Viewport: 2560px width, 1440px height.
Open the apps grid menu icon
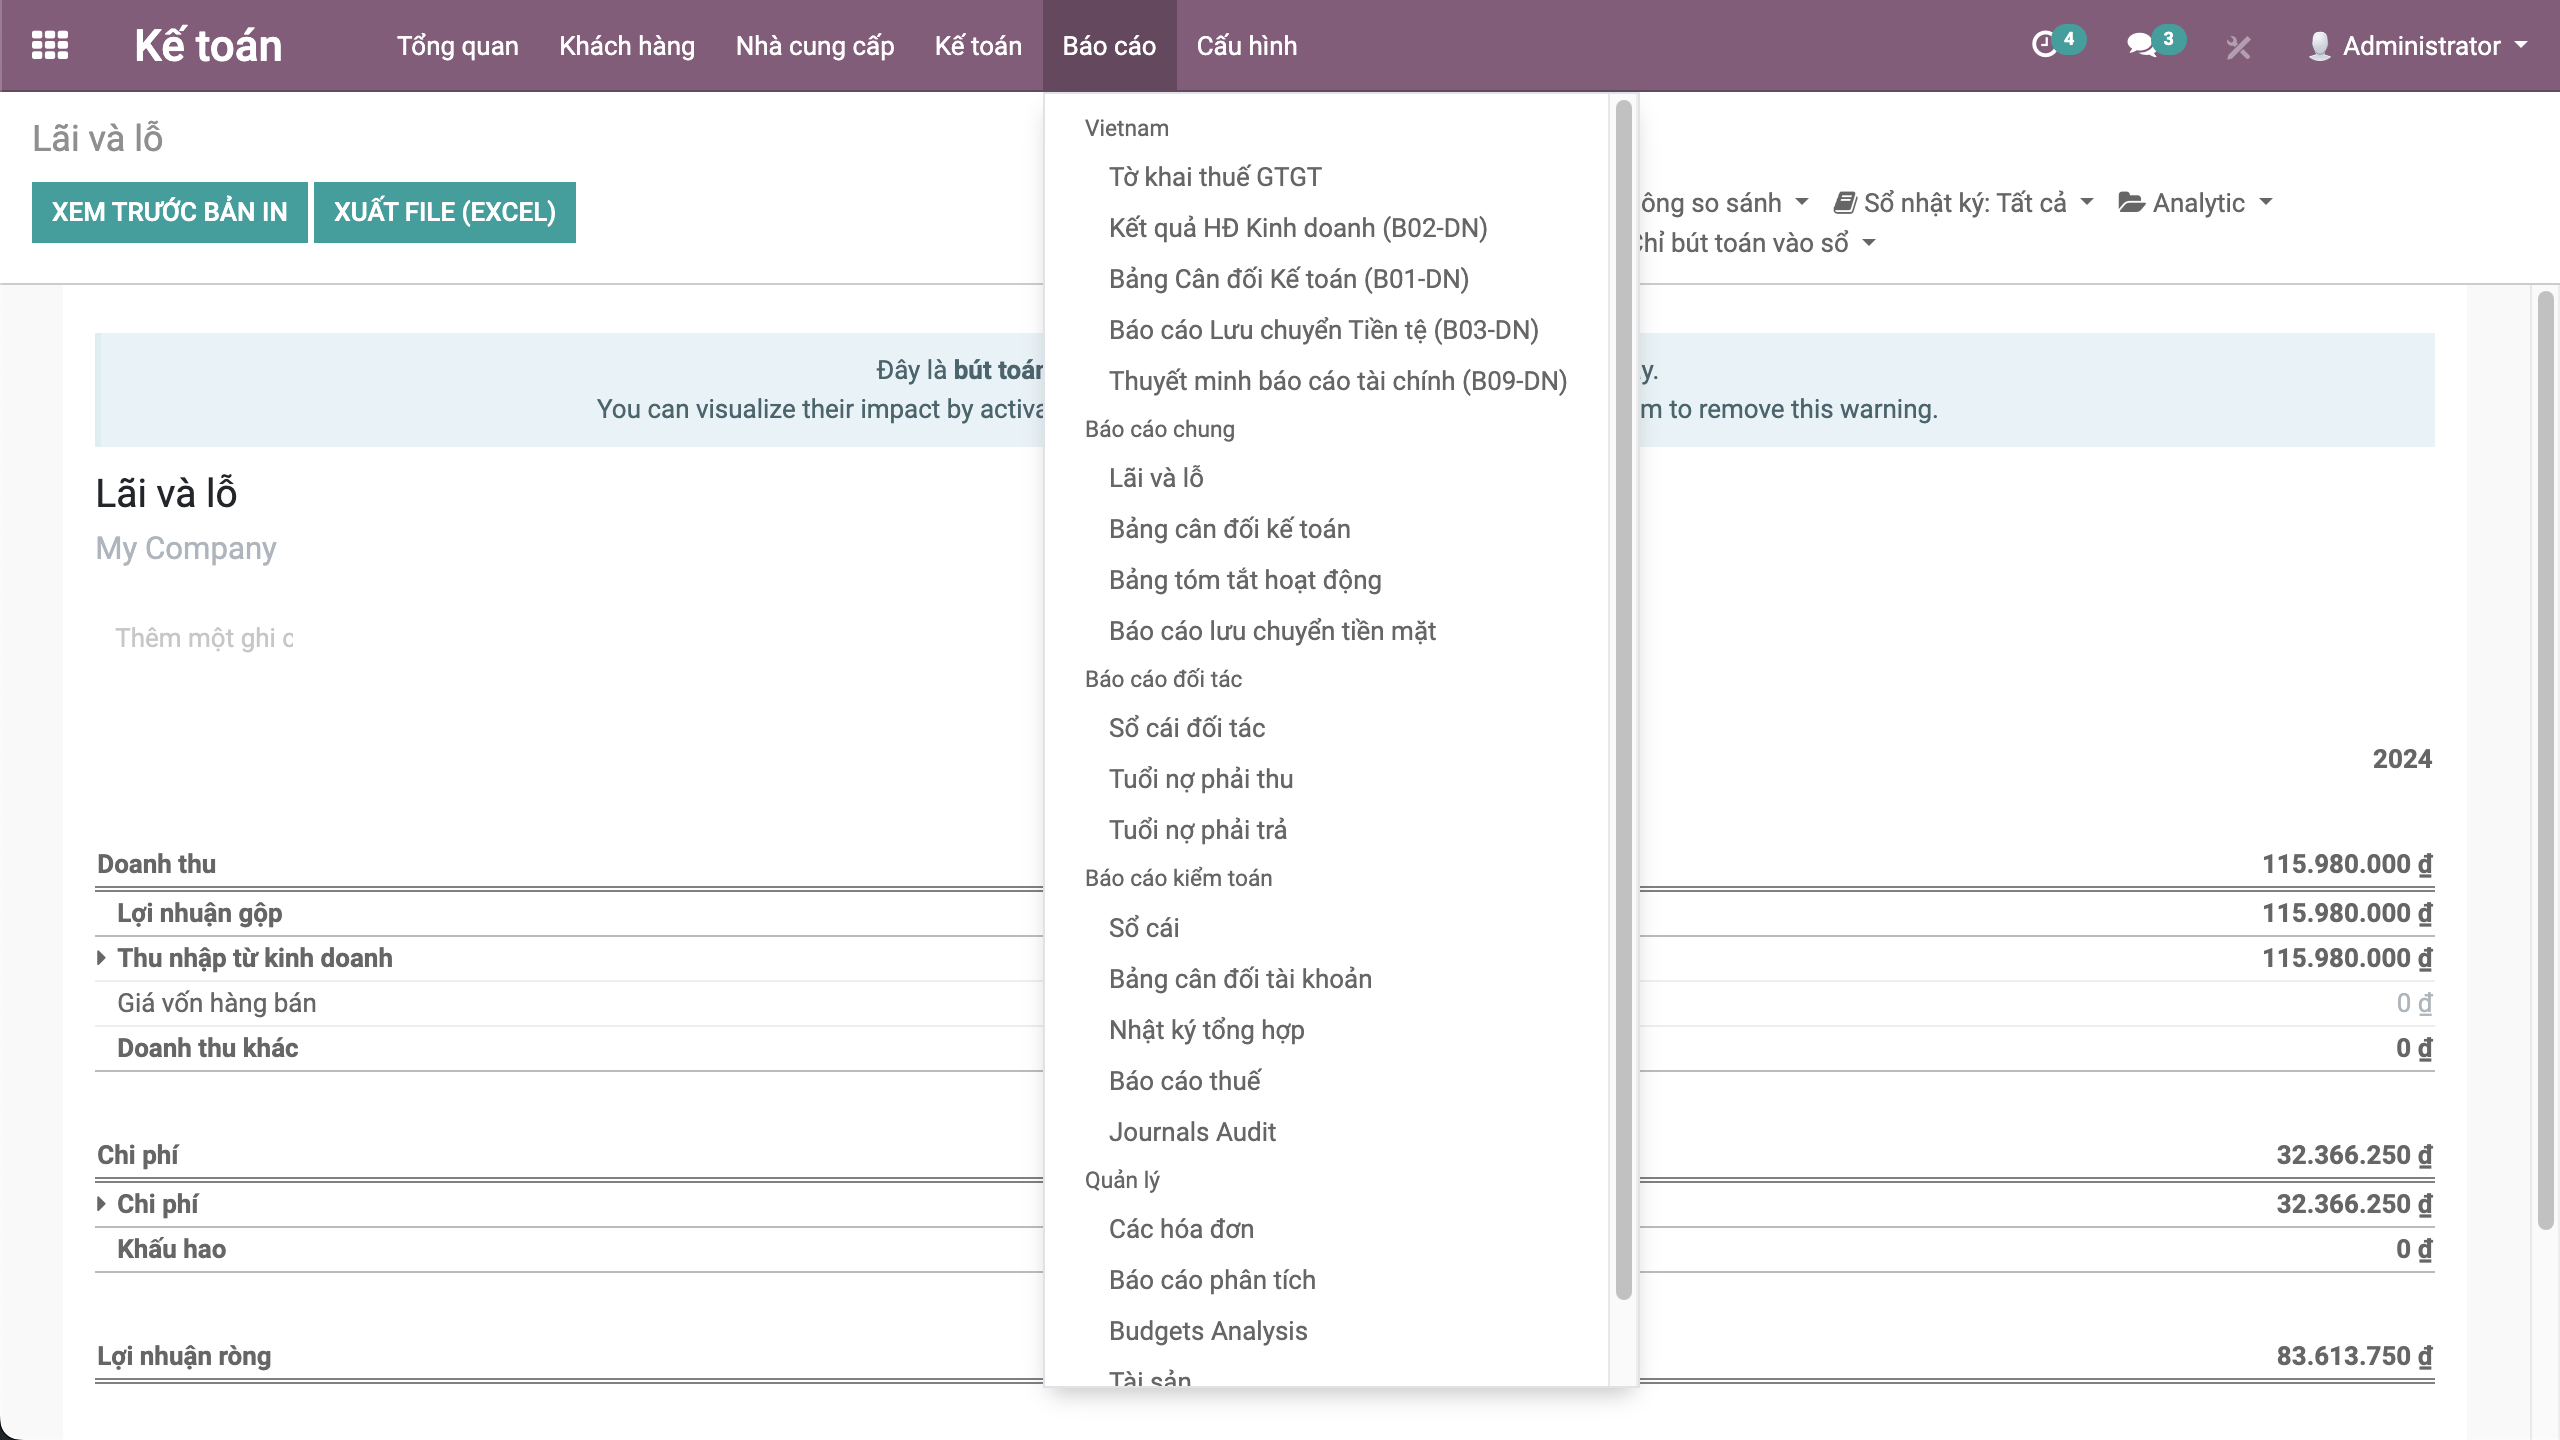(x=50, y=46)
